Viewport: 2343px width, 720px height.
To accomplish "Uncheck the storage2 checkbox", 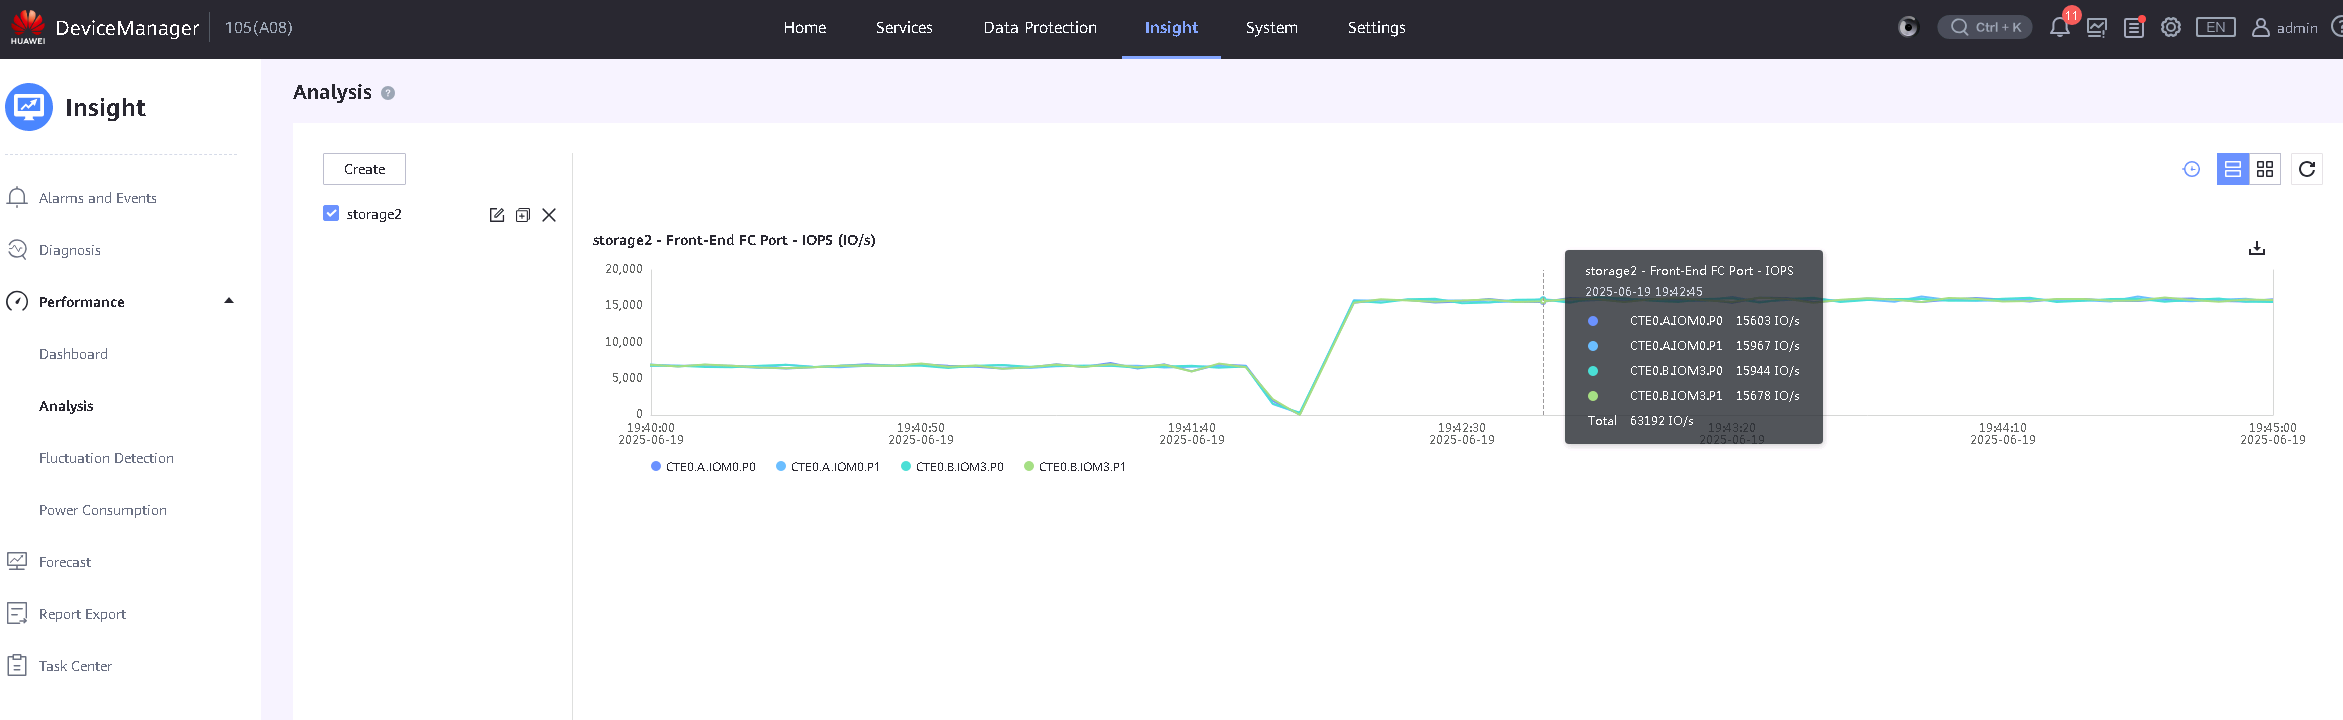I will coord(331,213).
